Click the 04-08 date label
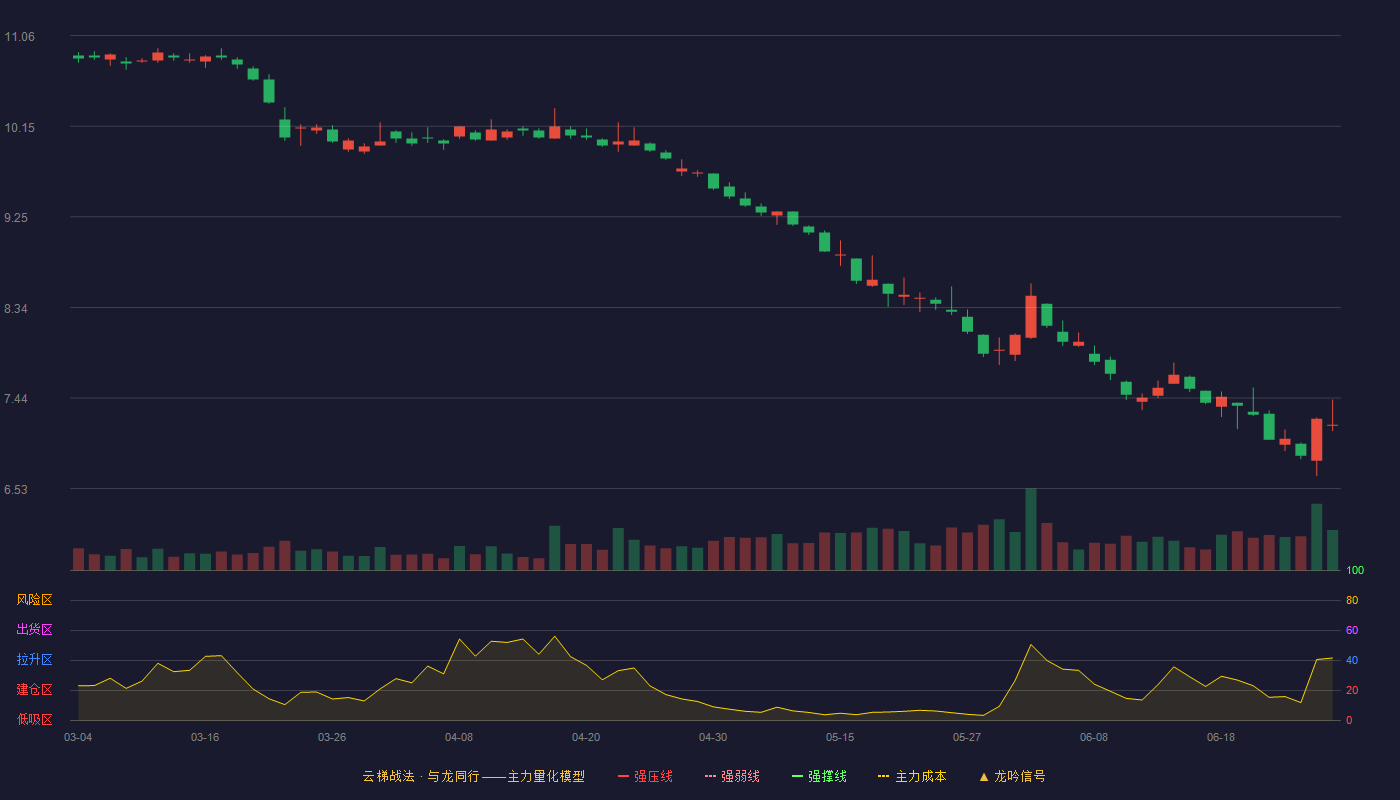 (459, 737)
